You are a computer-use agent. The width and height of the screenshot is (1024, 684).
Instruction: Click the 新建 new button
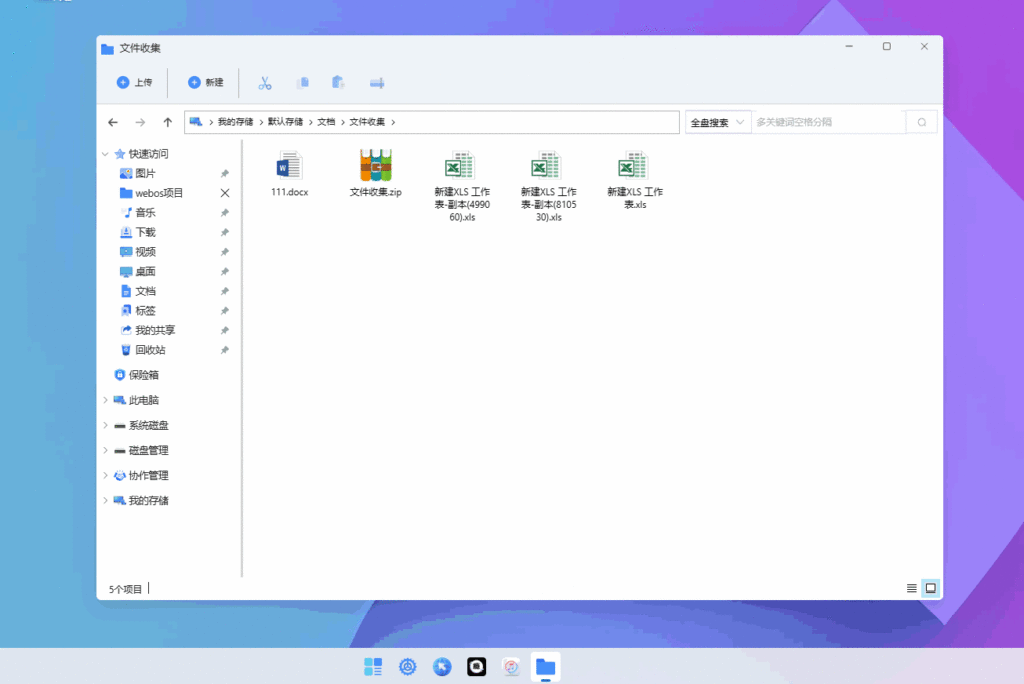point(206,82)
